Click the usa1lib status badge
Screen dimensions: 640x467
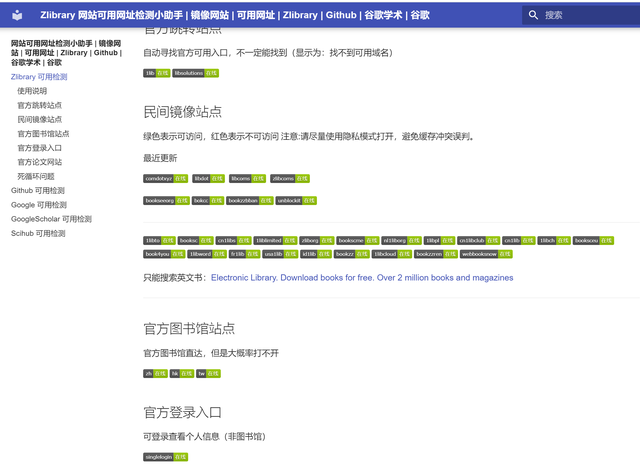click(x=280, y=254)
